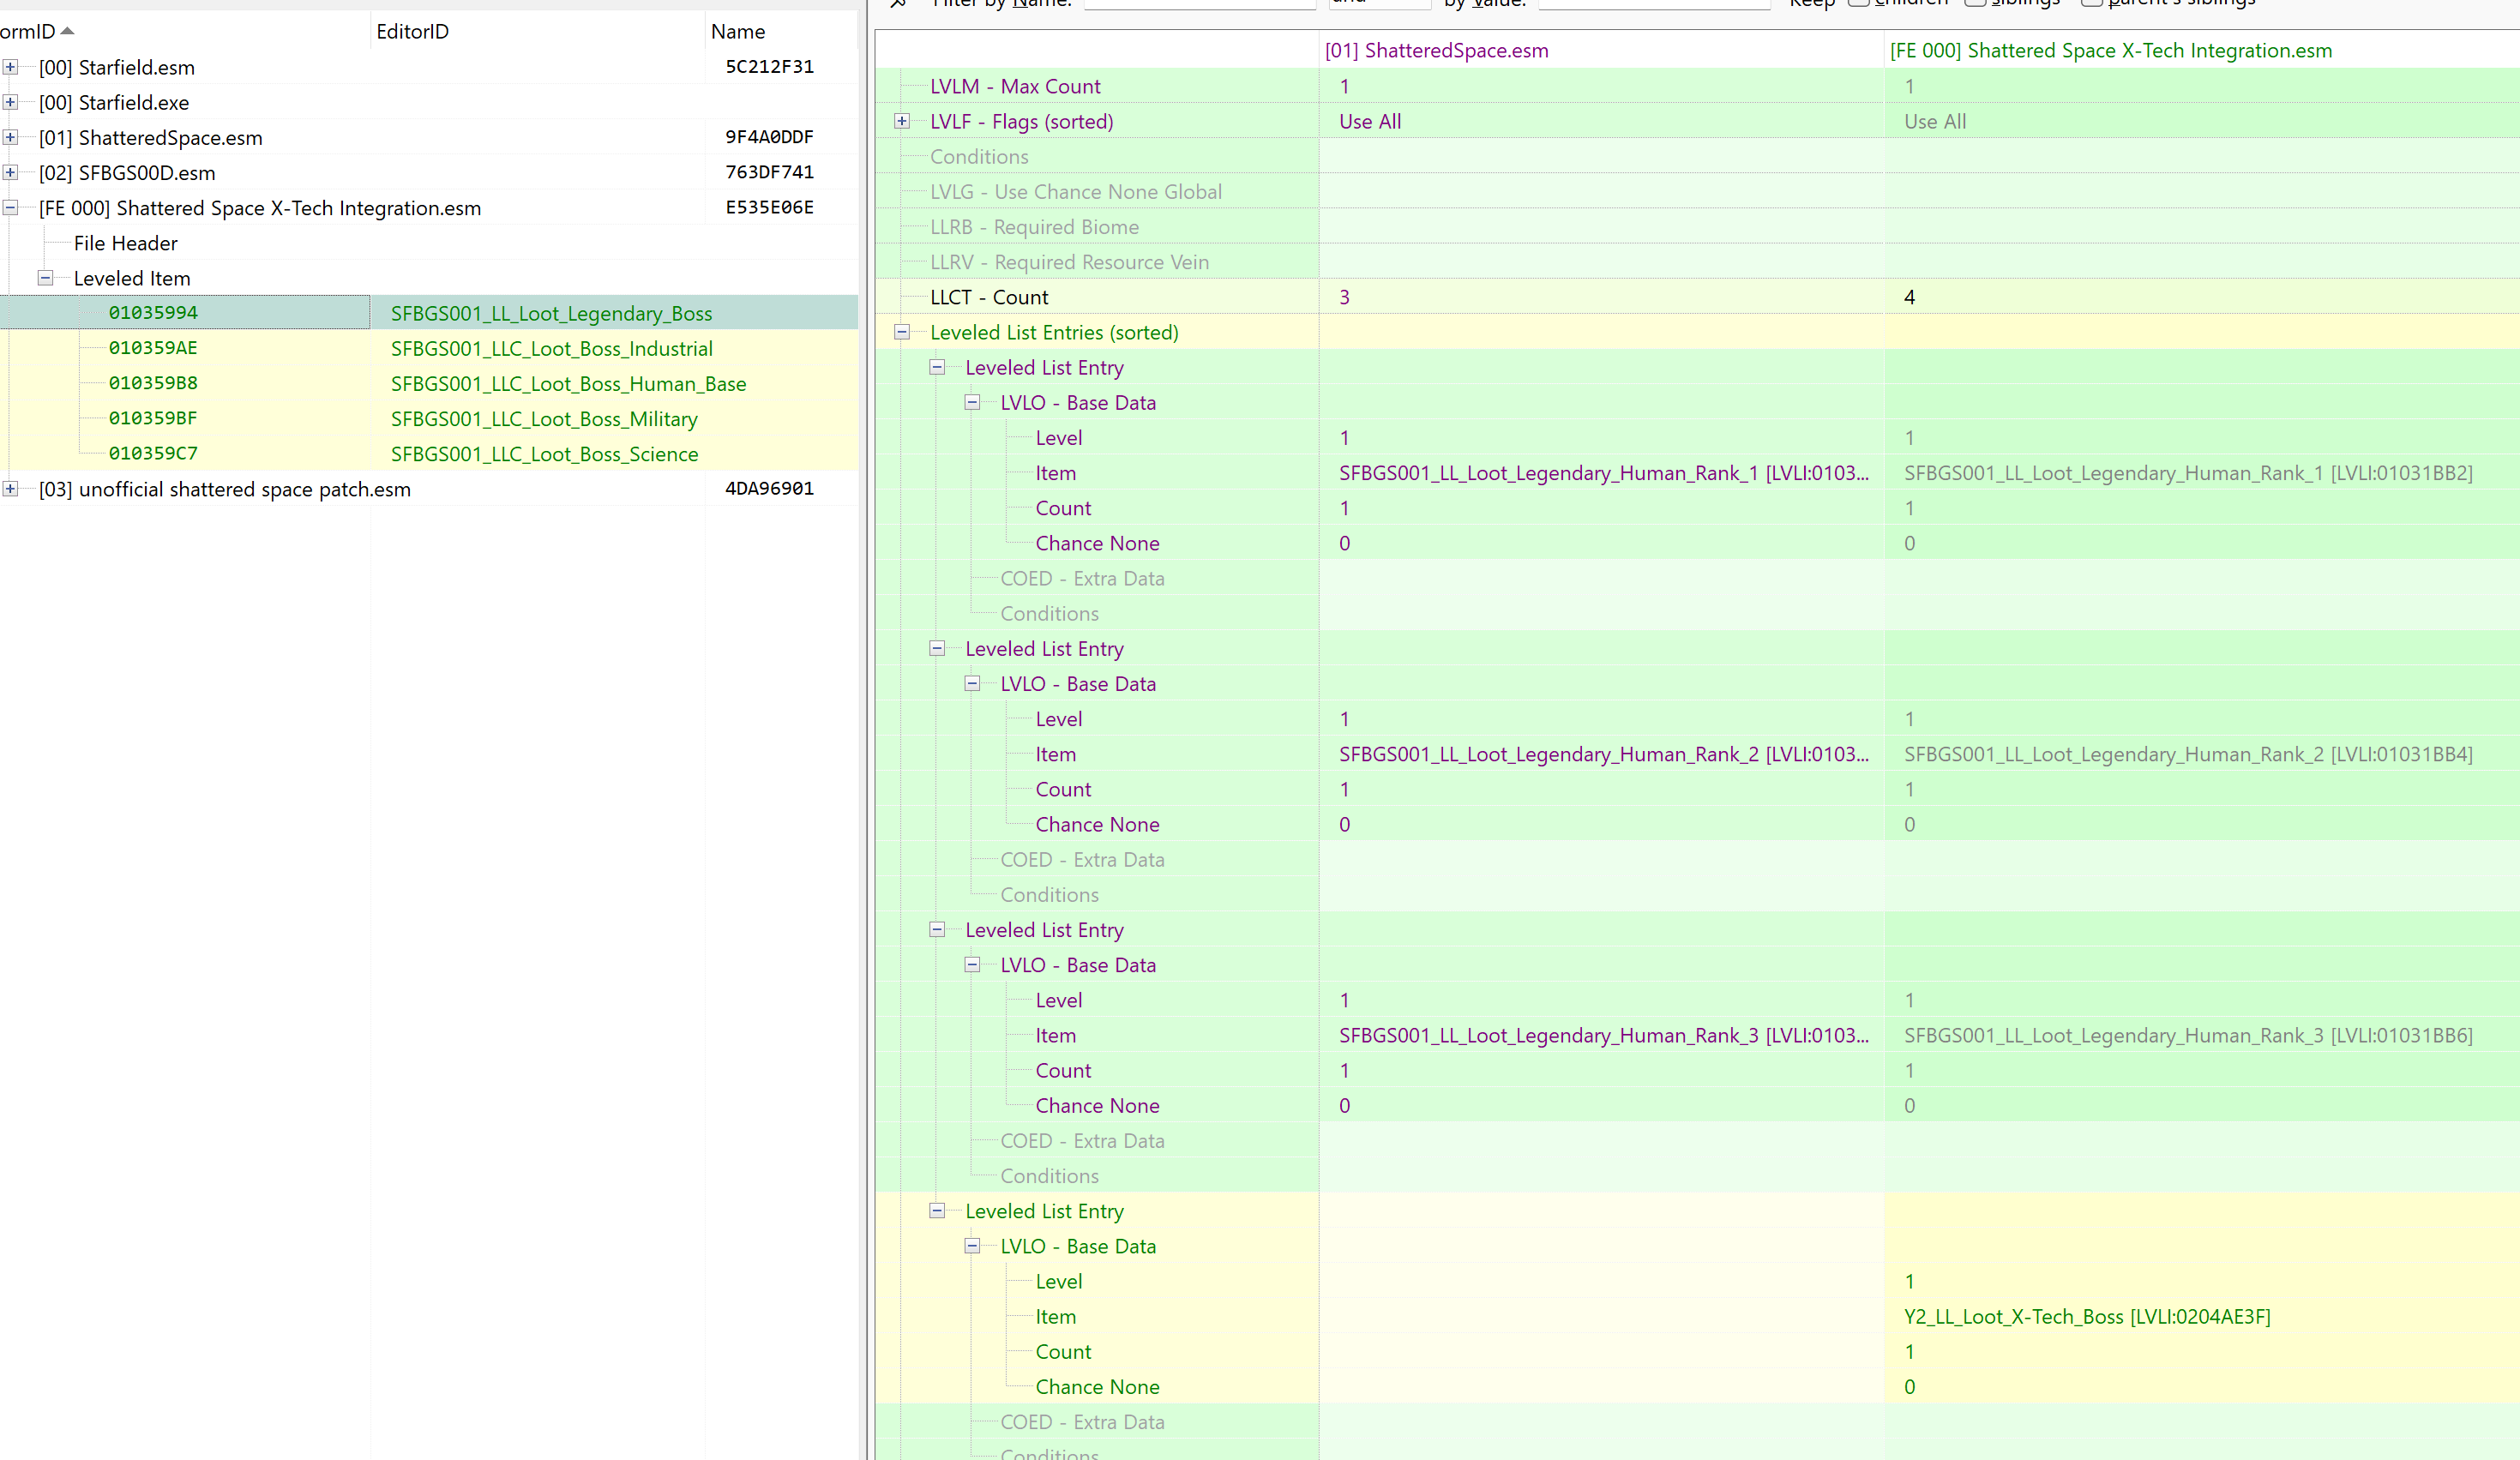Expand LVLF - Flags (sorted)
The width and height of the screenshot is (2520, 1460).
tap(902, 121)
